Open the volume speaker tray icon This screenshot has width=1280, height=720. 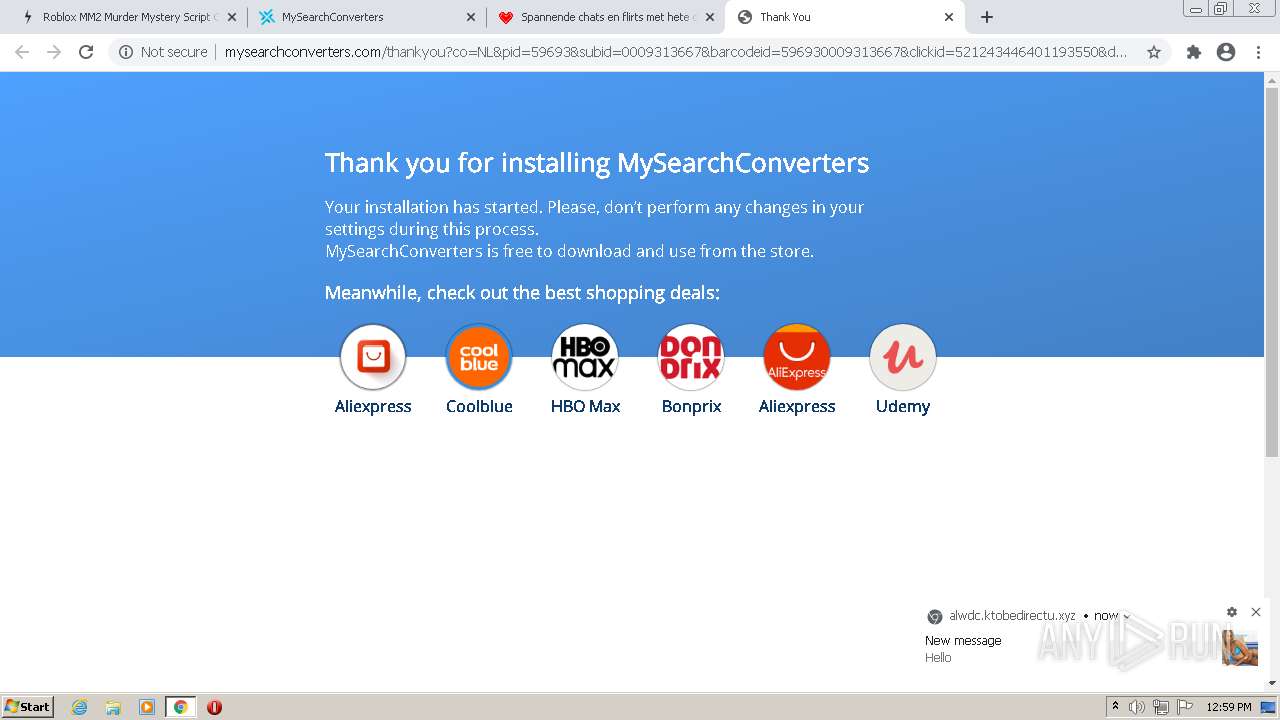point(1137,707)
